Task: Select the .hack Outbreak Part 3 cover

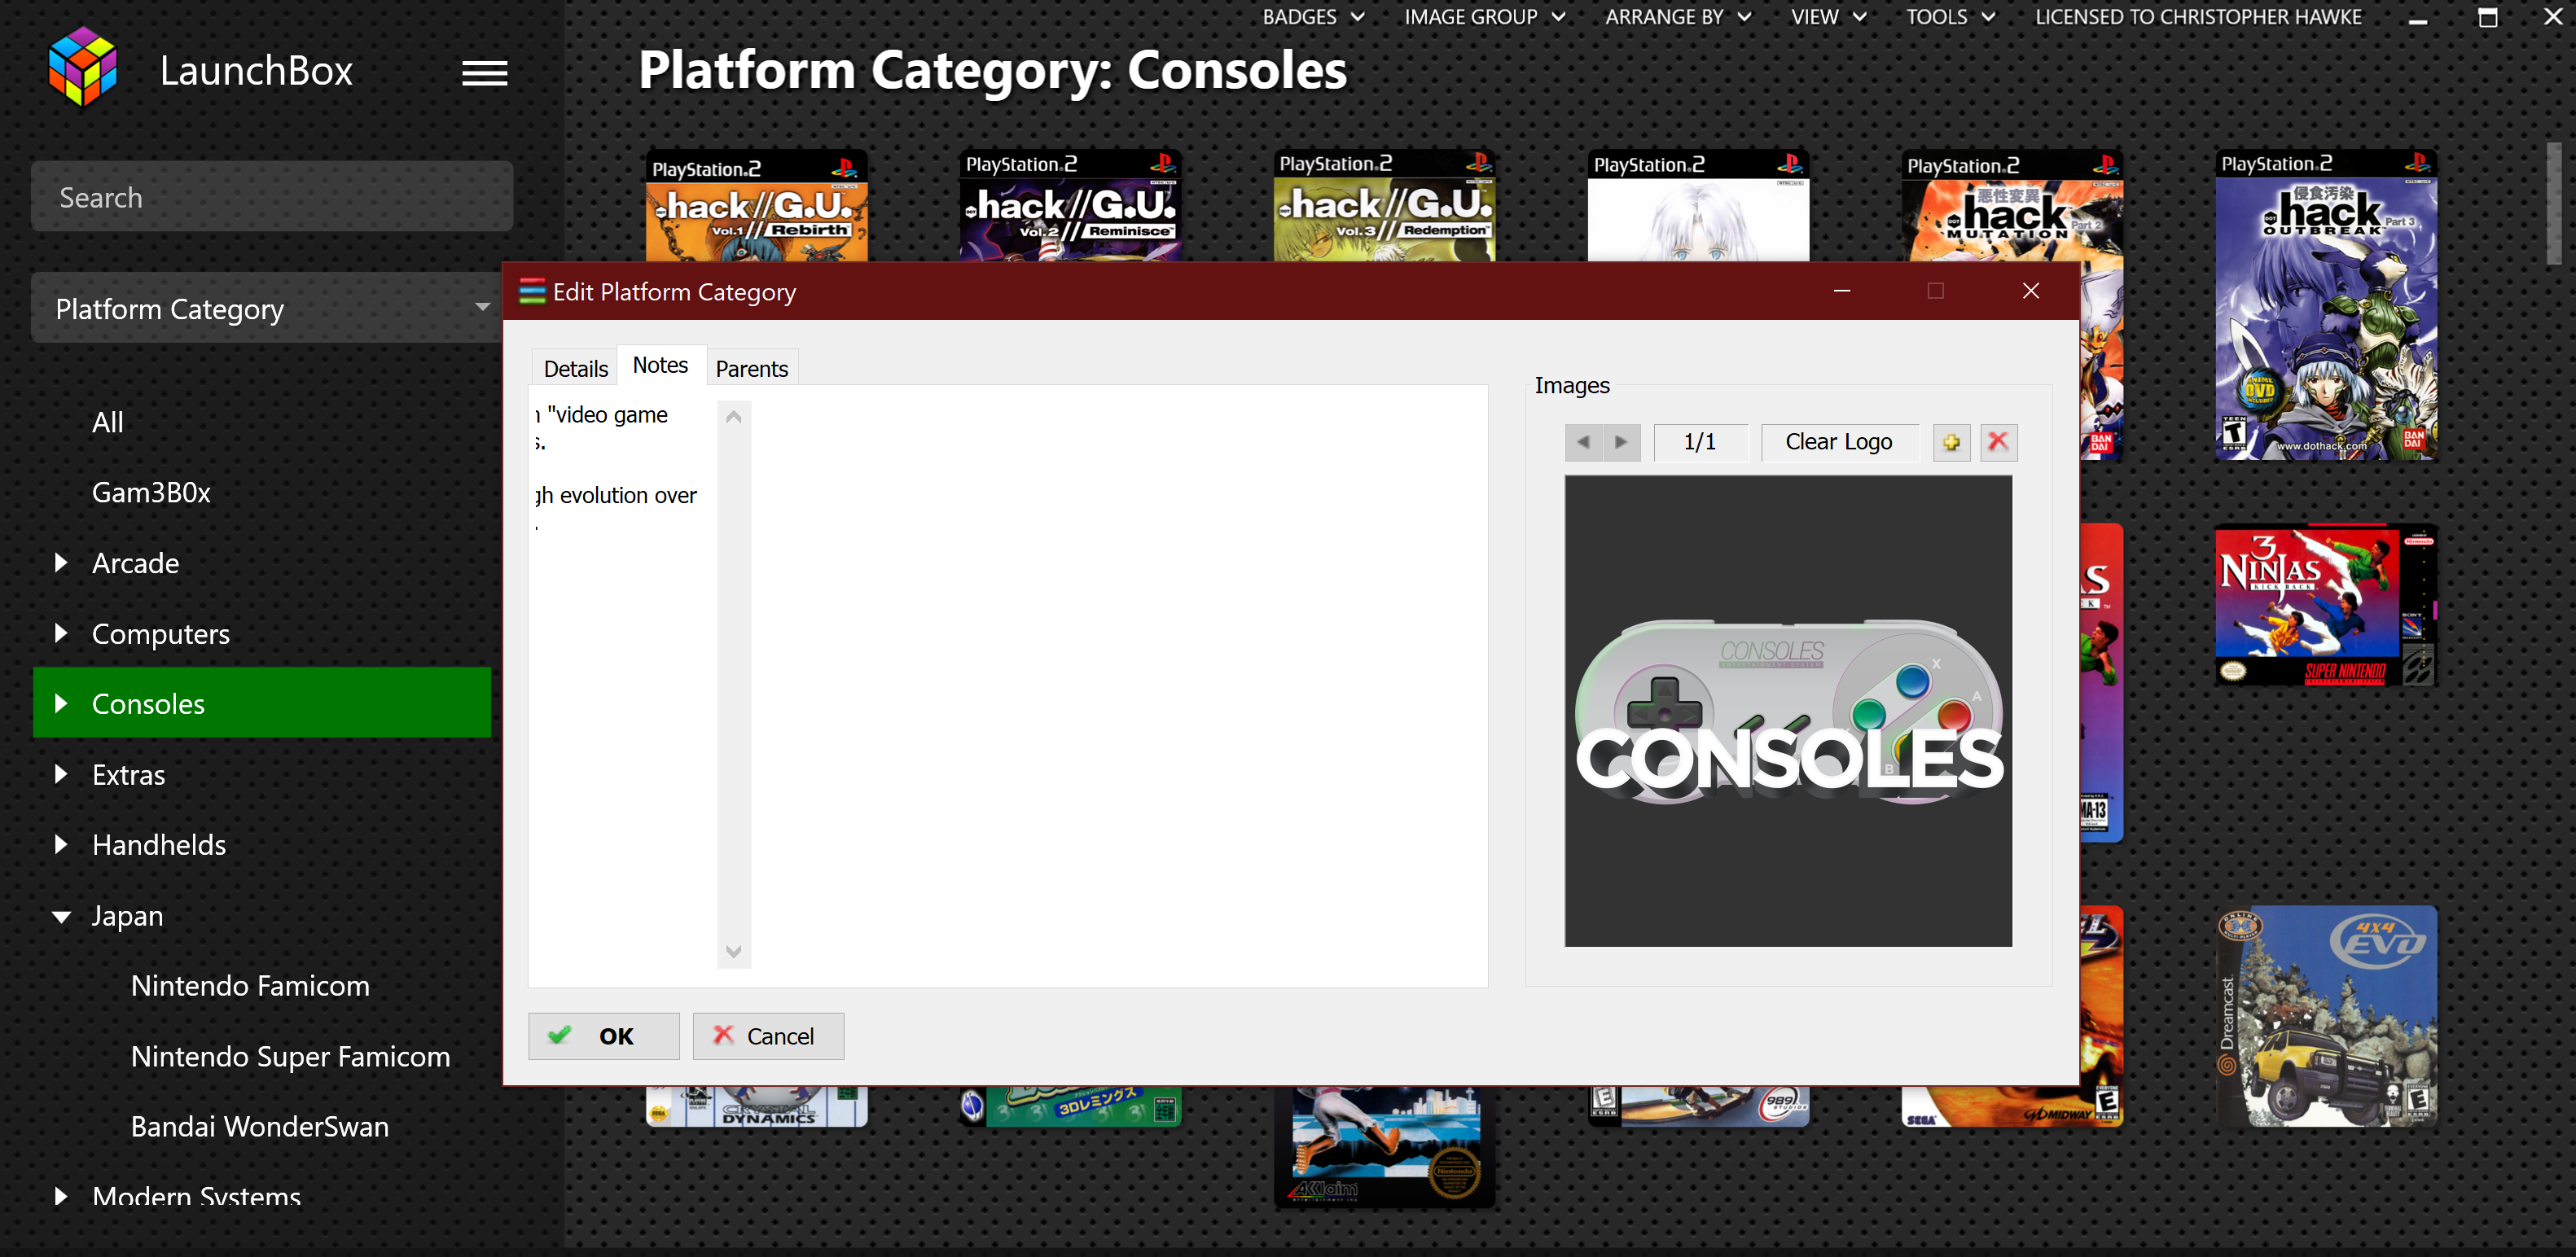Action: click(2326, 305)
